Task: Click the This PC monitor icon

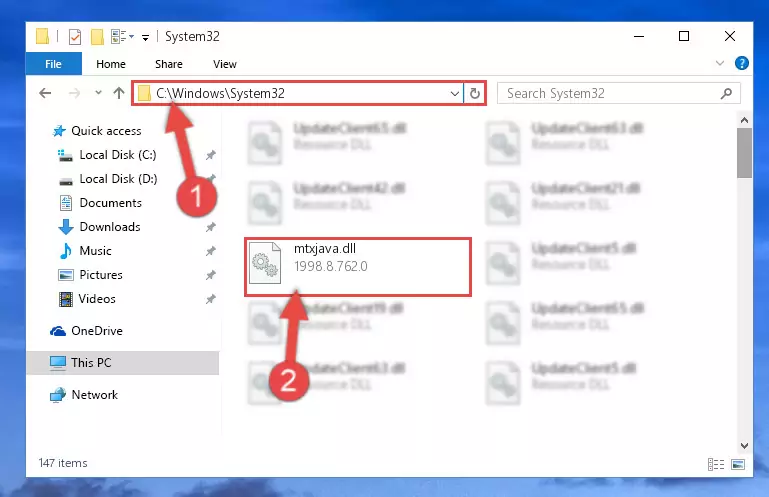Action: tap(58, 363)
